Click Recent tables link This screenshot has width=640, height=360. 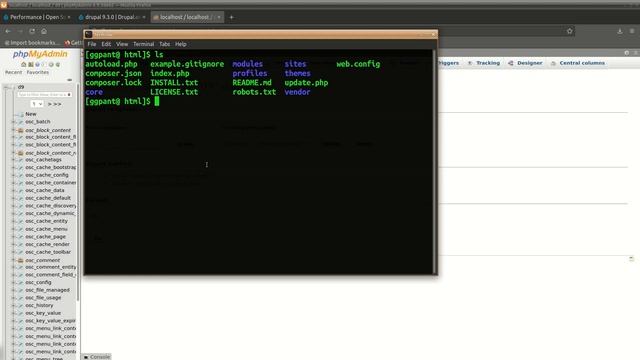coord(13,72)
